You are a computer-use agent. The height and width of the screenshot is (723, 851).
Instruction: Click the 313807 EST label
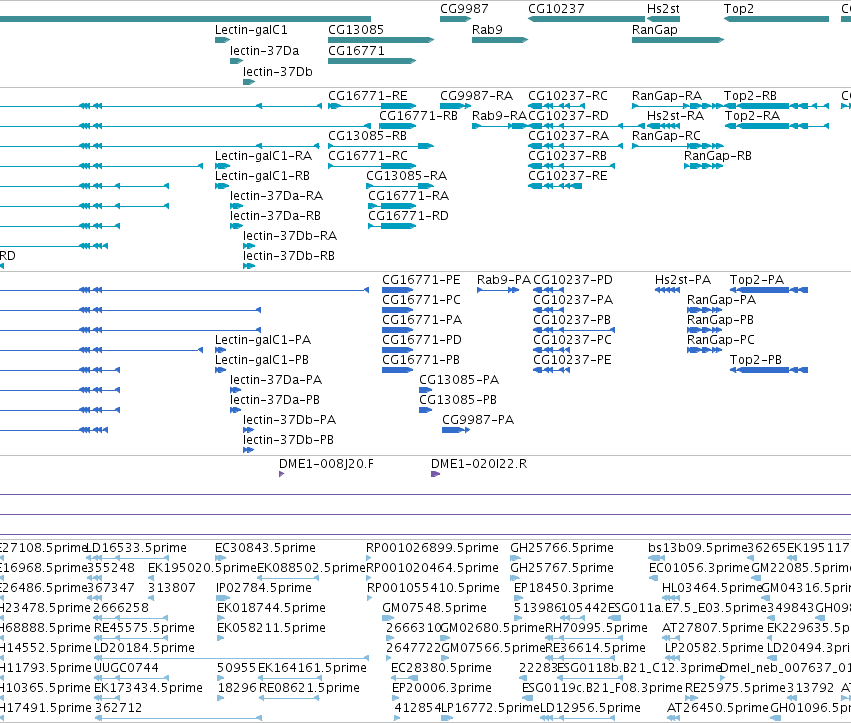(x=172, y=588)
